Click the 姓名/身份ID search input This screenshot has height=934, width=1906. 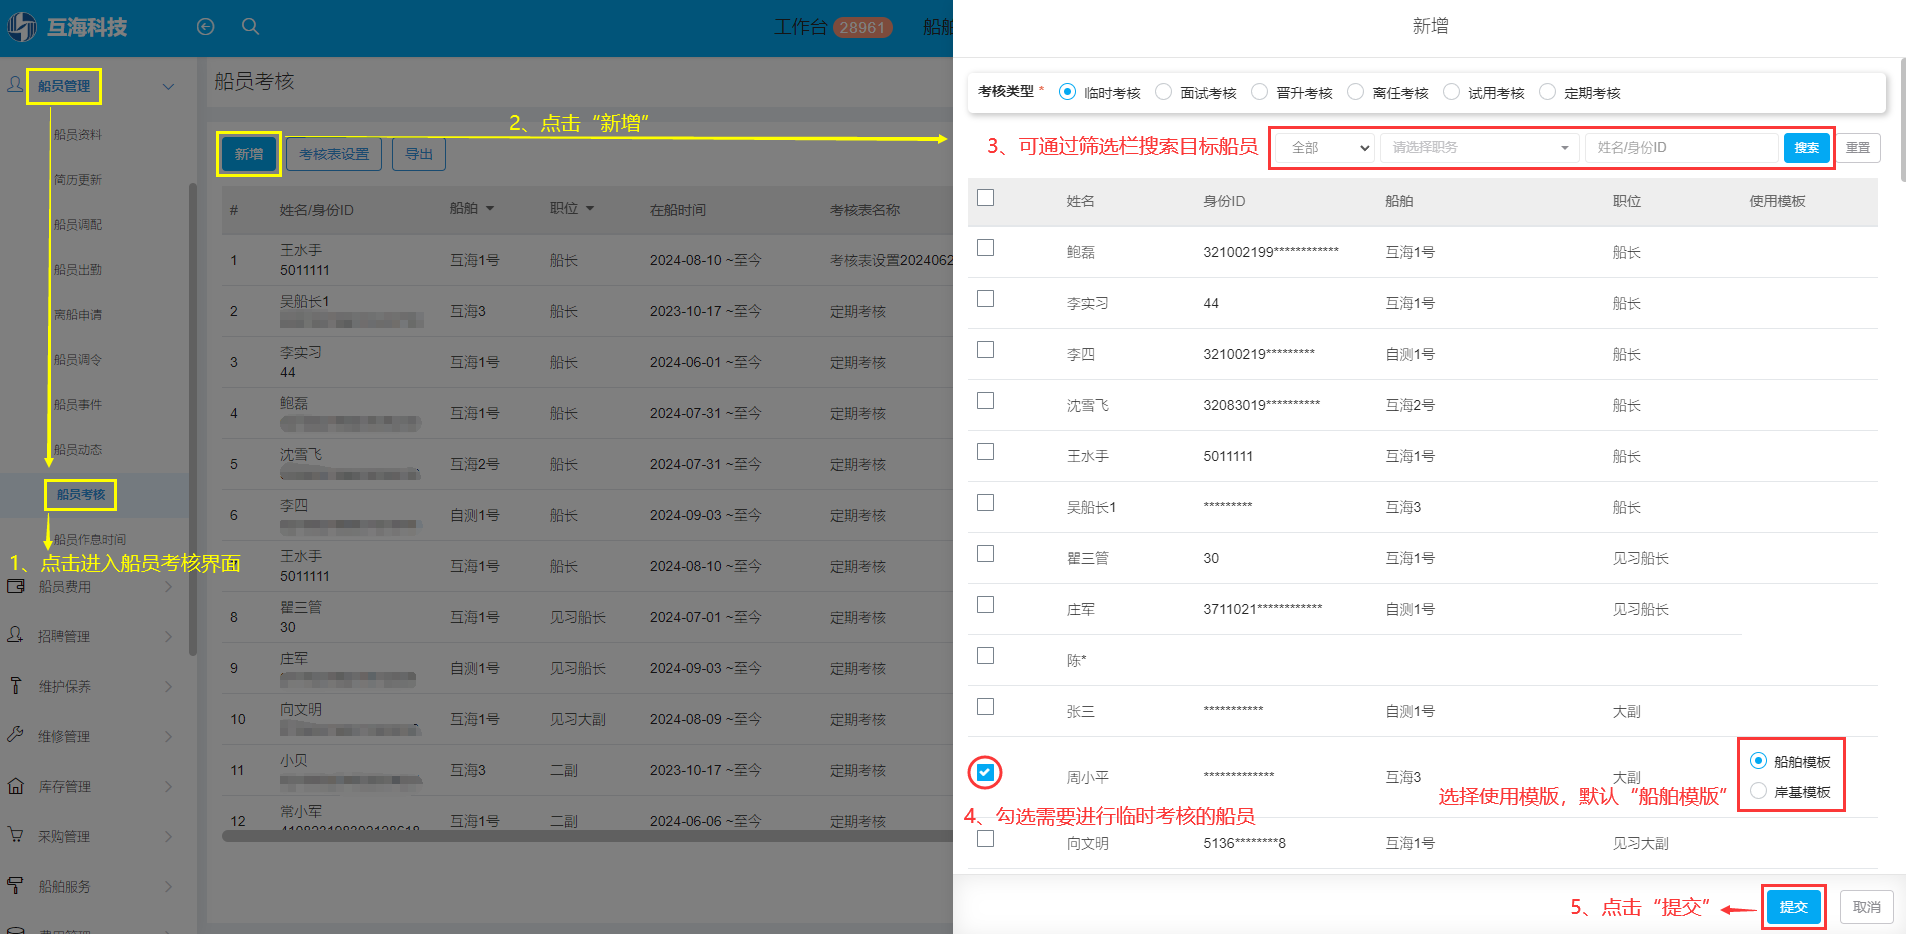point(1683,148)
